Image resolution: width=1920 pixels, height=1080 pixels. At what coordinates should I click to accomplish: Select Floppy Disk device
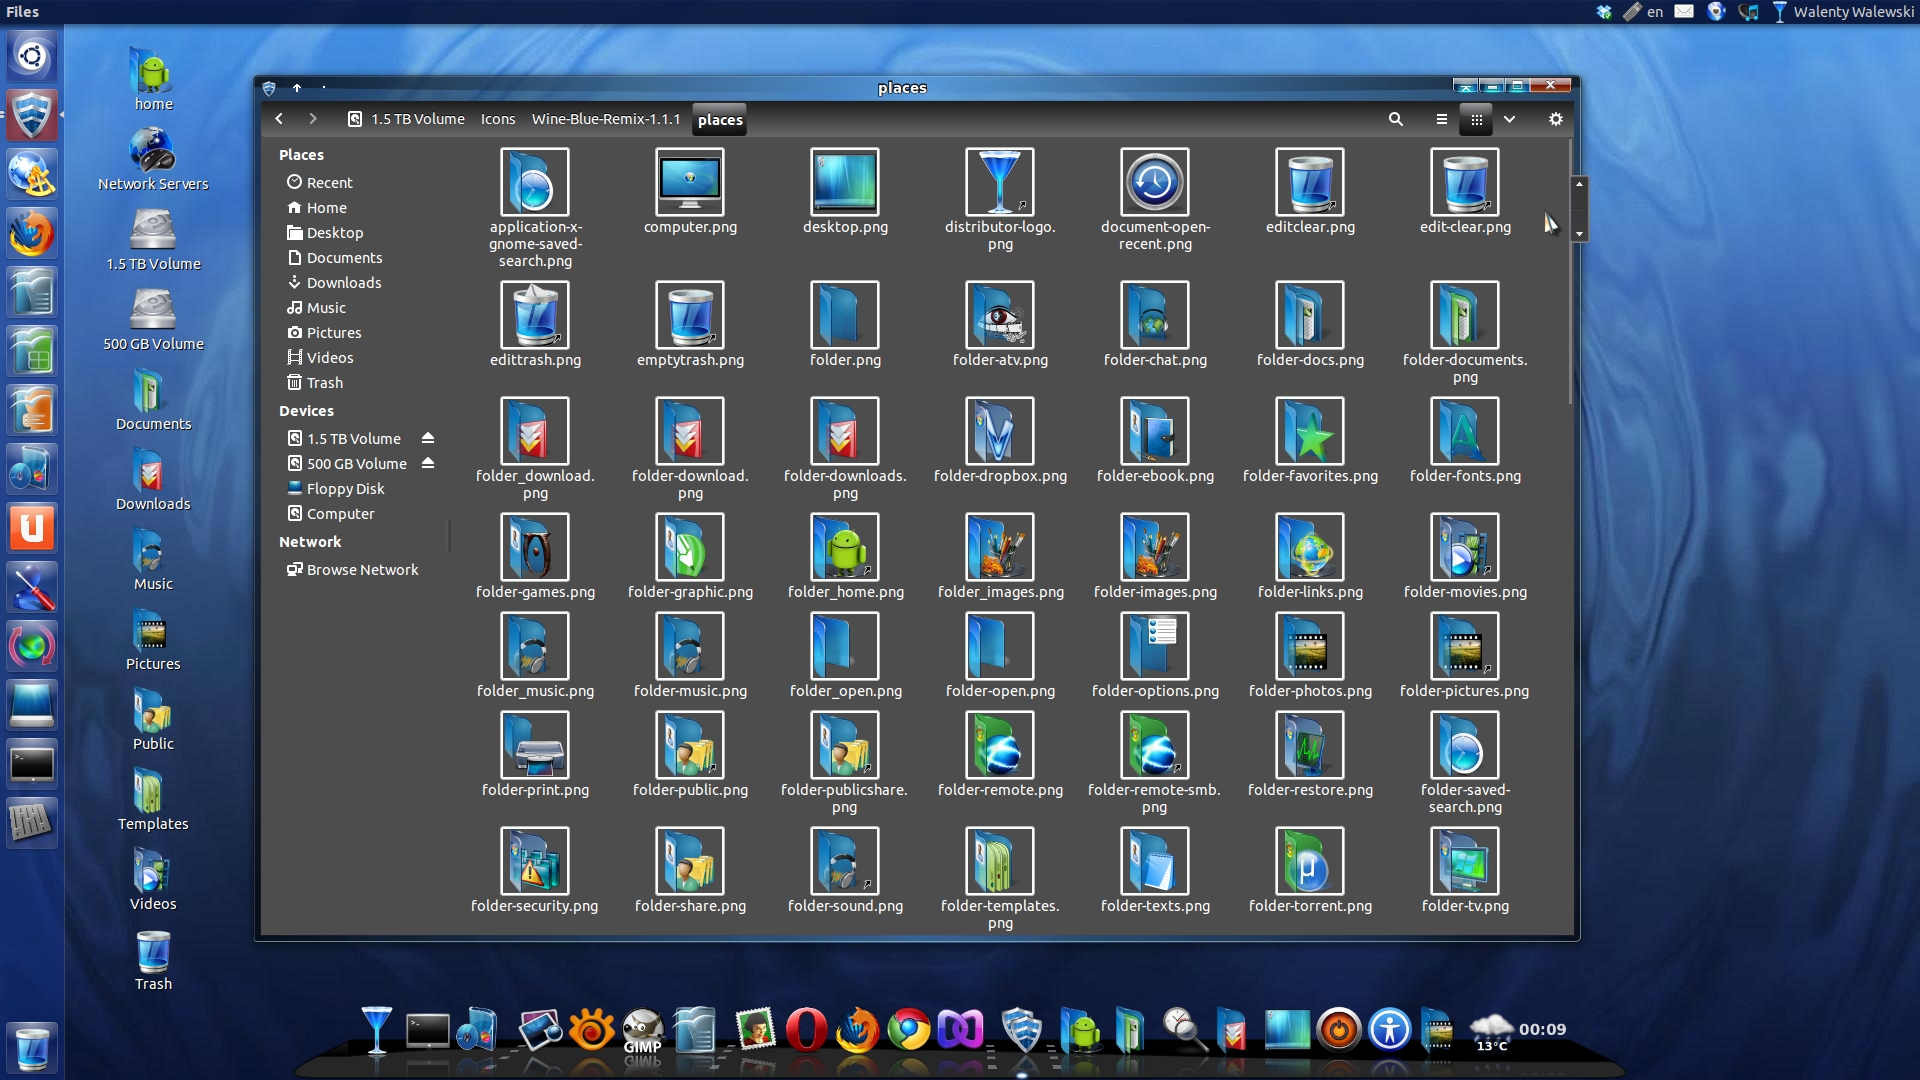(x=336, y=489)
